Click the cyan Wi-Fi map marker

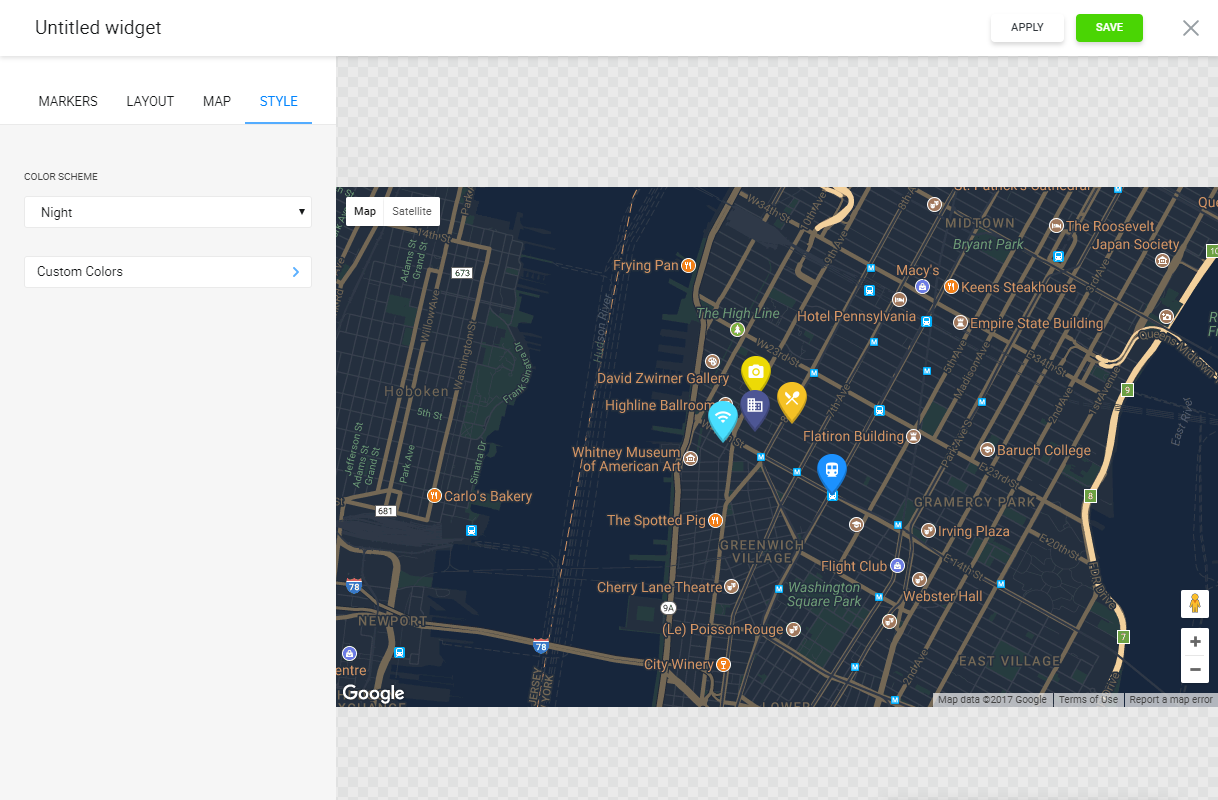(723, 420)
